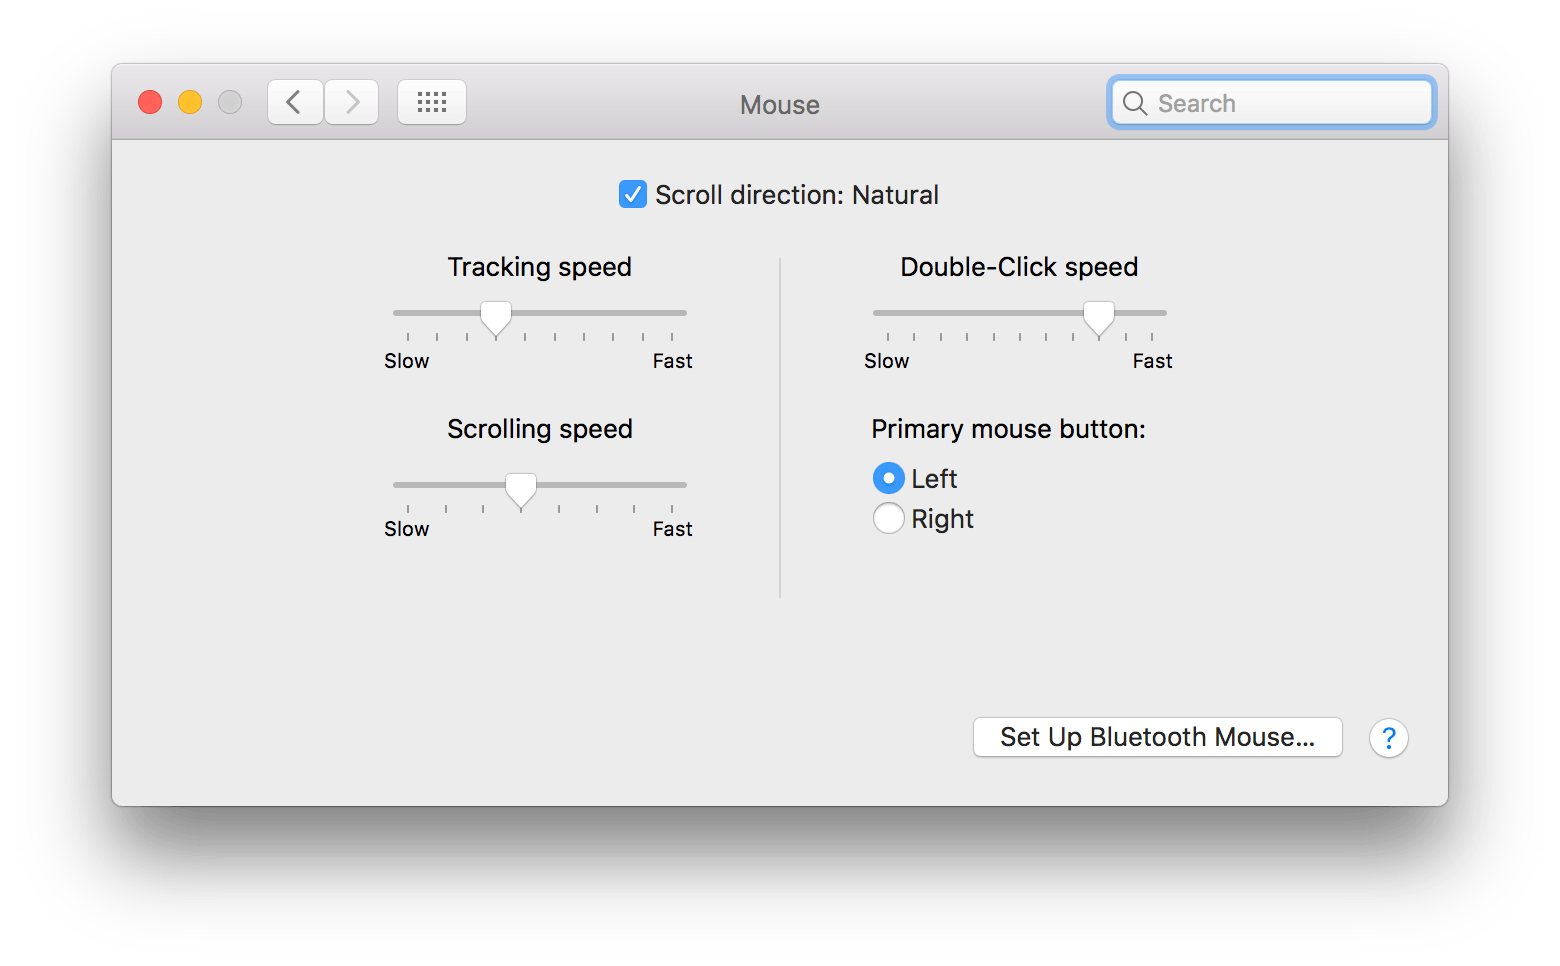
Task: Click the Mouse title in the toolbar
Action: tap(779, 104)
